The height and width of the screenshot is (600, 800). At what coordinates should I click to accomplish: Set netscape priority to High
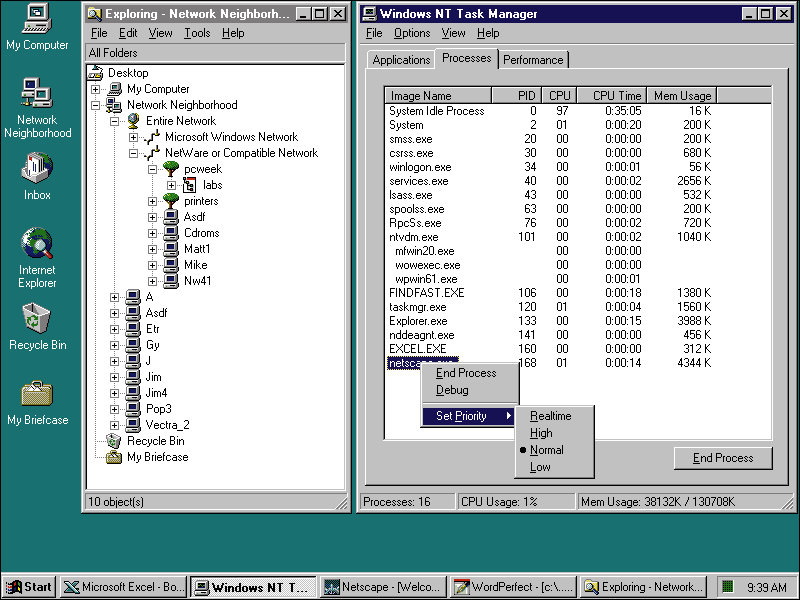[x=555, y=433]
